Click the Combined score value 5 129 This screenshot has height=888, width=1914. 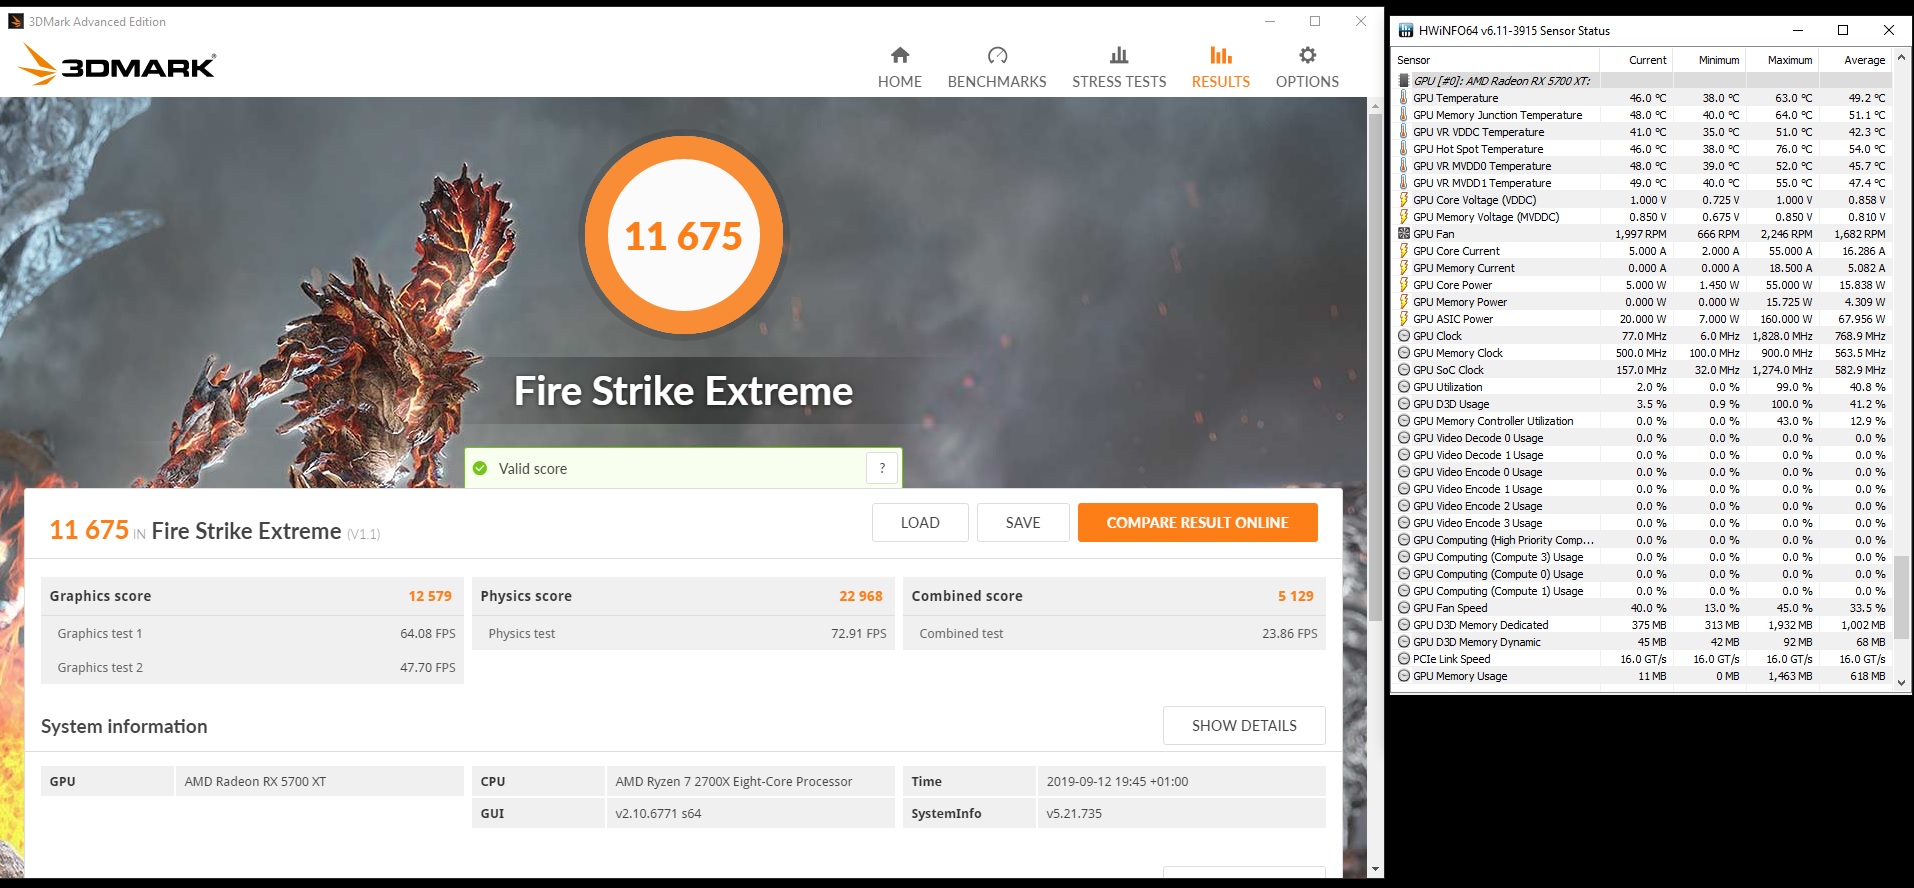[1296, 596]
